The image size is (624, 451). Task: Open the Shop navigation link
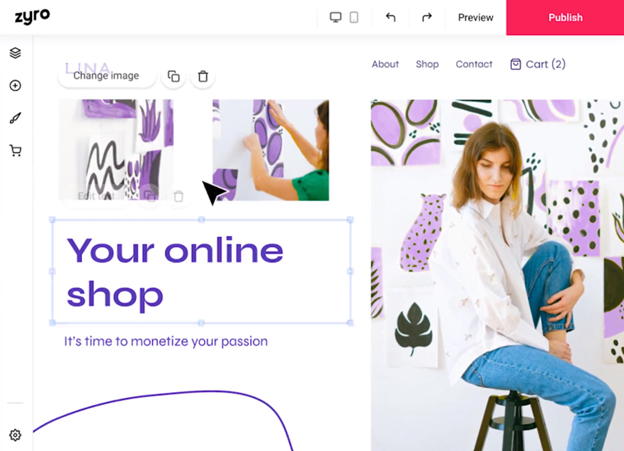click(x=427, y=64)
